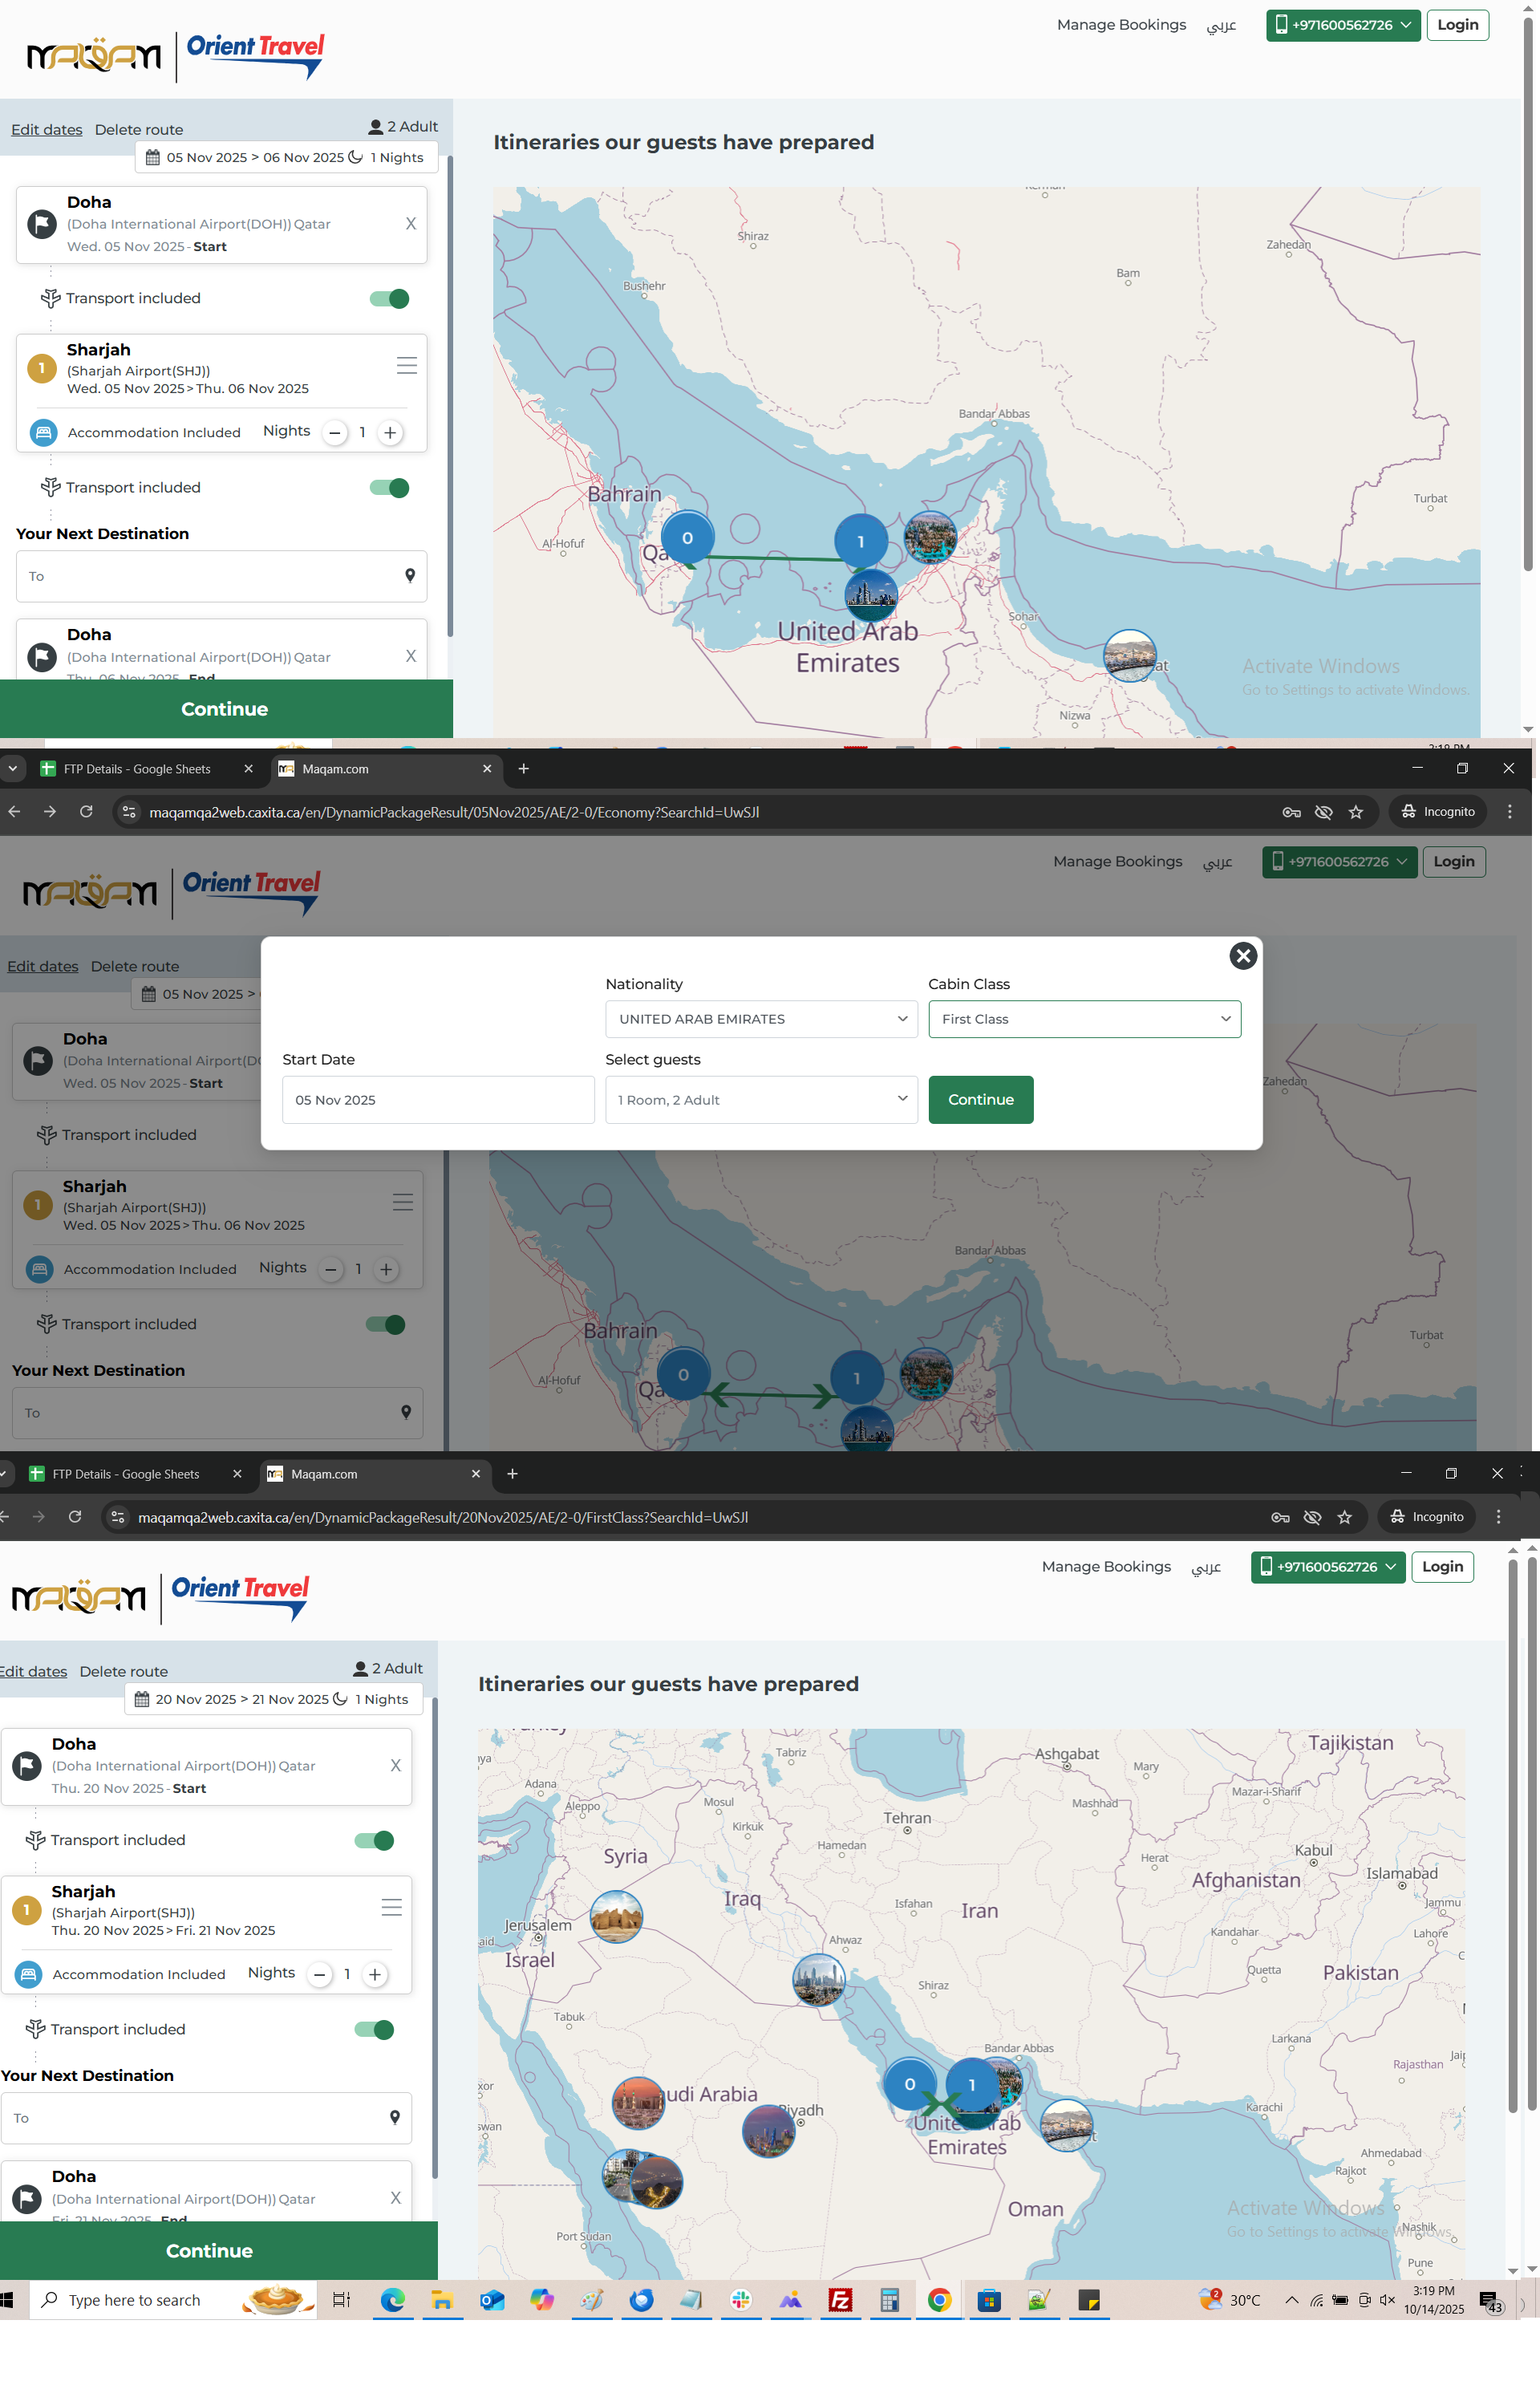The width and height of the screenshot is (1540, 2381).
Task: Select Maqam.com tab above the 05Nov2025 address
Action: click(x=336, y=769)
